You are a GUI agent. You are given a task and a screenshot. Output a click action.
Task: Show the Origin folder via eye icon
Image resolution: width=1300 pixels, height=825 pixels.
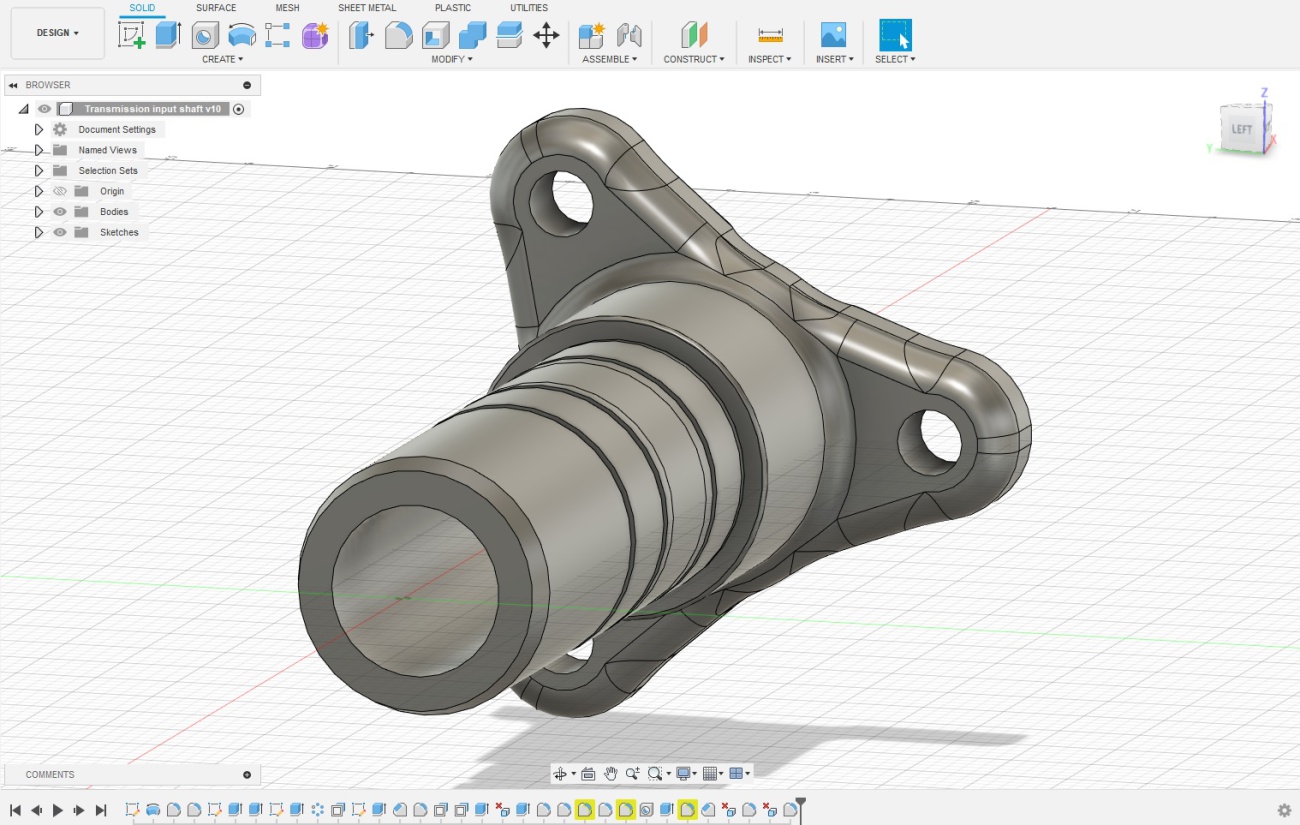[60, 191]
